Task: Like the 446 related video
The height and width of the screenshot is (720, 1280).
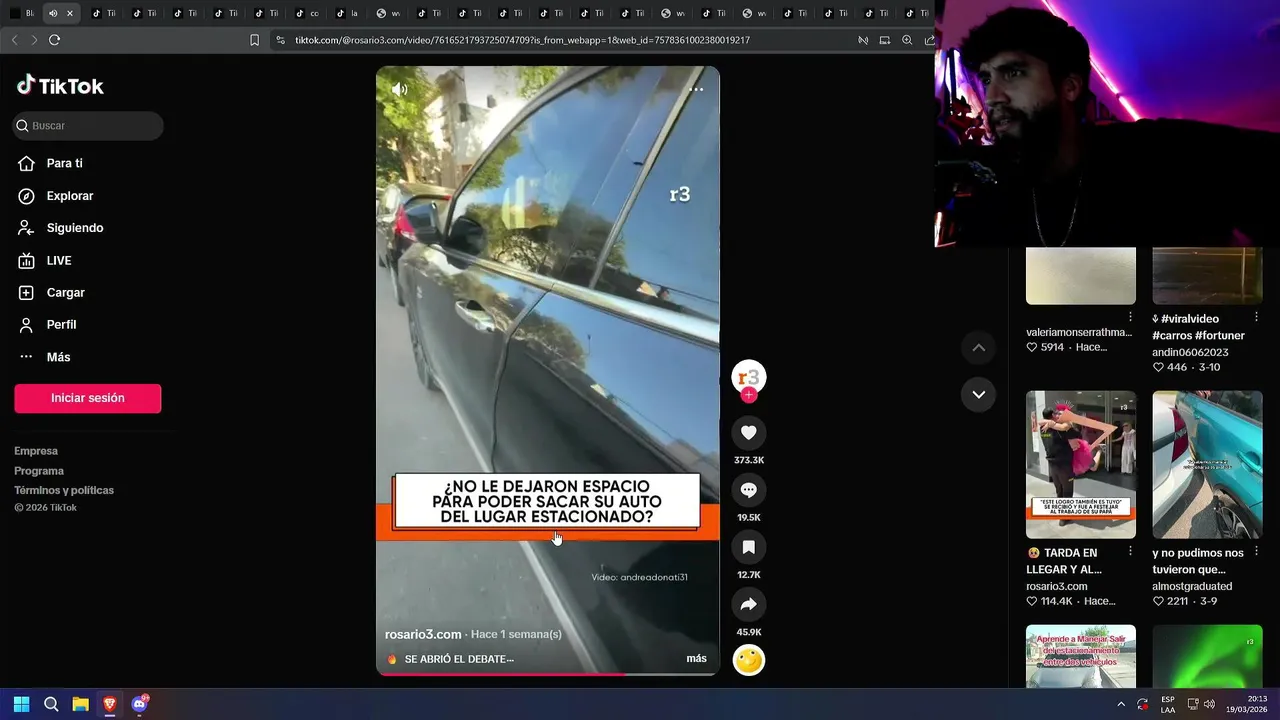Action: 1158,367
